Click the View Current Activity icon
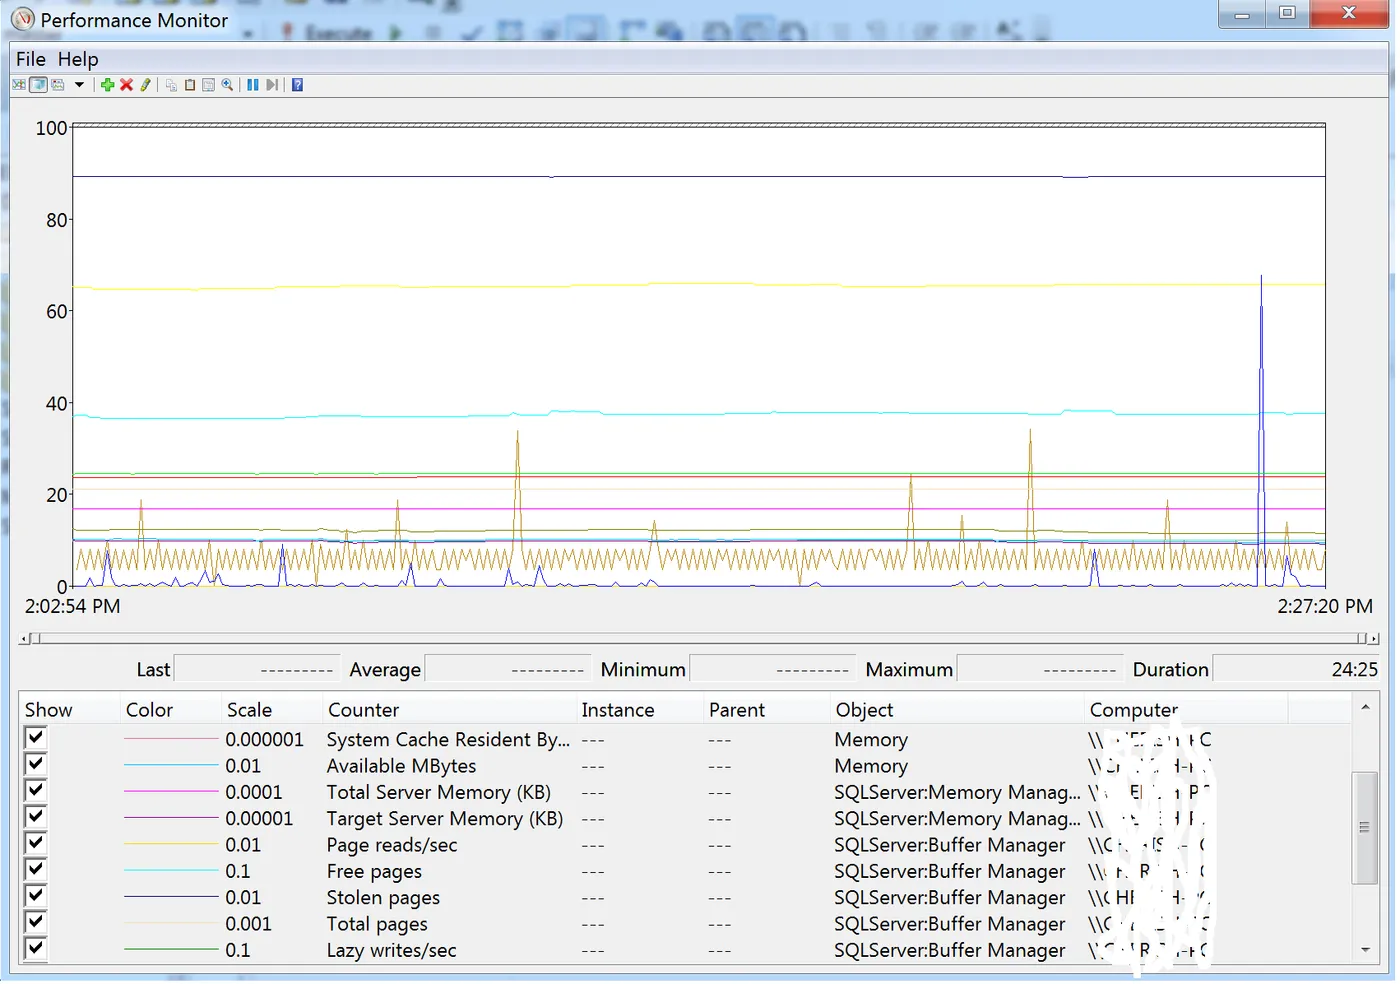Screen dimensions: 1400x984 pos(19,85)
